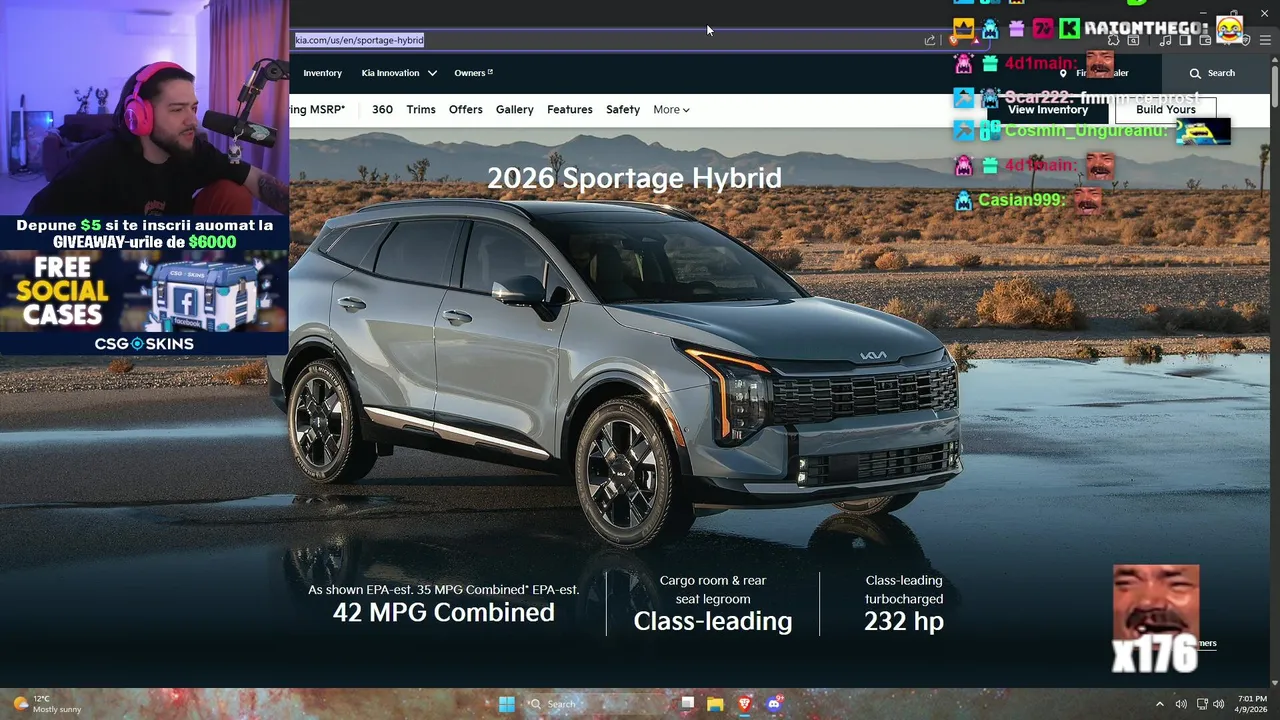Viewport: 1280px width, 720px height.
Task: Open the Inventory menu item
Action: [x=322, y=73]
